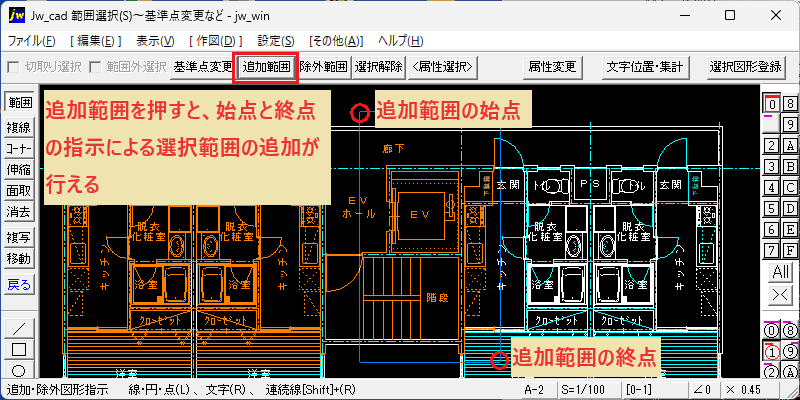
Task: Toggle layer button 7
Action: tap(771, 251)
